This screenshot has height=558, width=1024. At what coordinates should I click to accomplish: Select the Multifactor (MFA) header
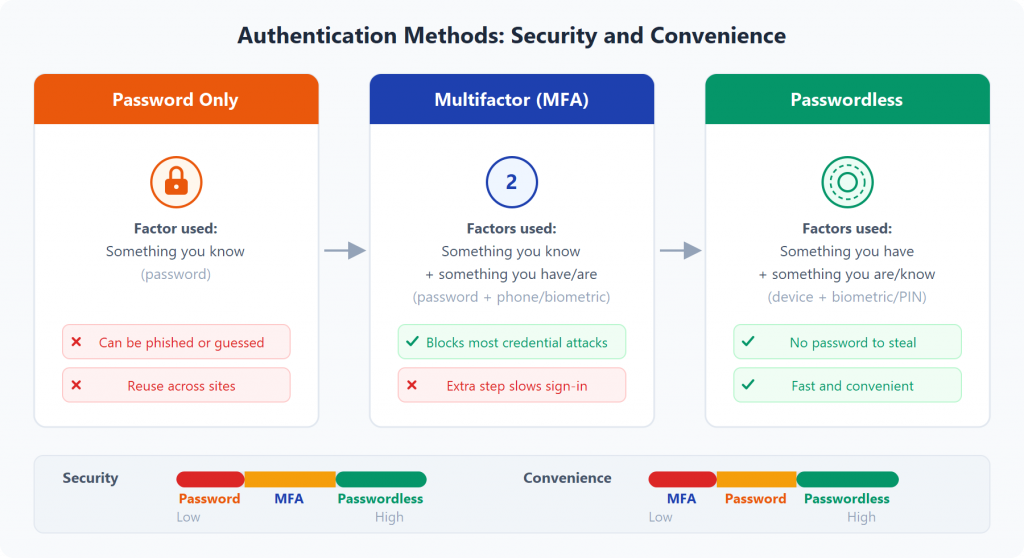[x=511, y=100]
